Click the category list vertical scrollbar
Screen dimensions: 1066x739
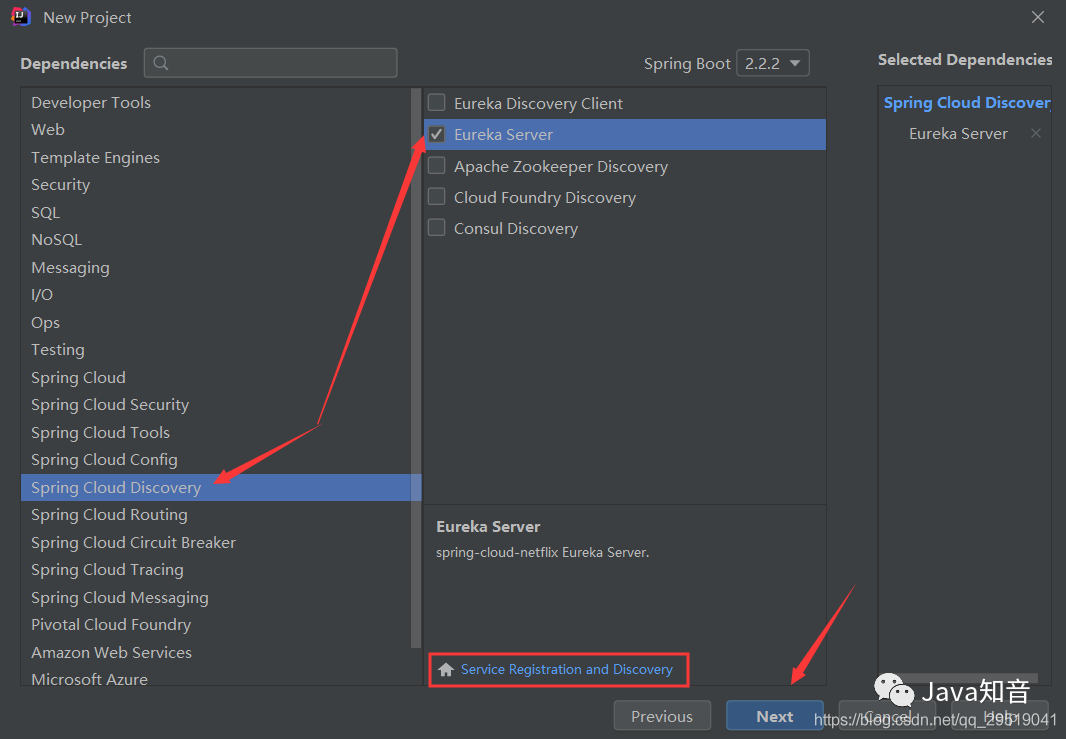(x=416, y=367)
